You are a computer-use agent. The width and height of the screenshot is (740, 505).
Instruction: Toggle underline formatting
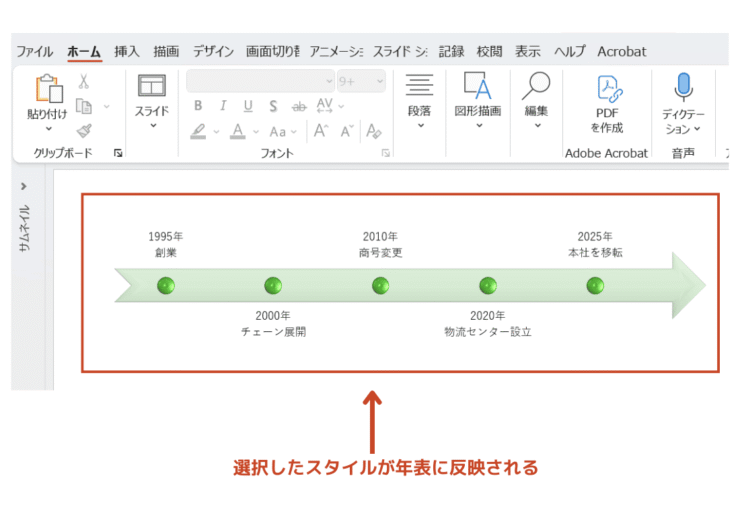coord(248,106)
